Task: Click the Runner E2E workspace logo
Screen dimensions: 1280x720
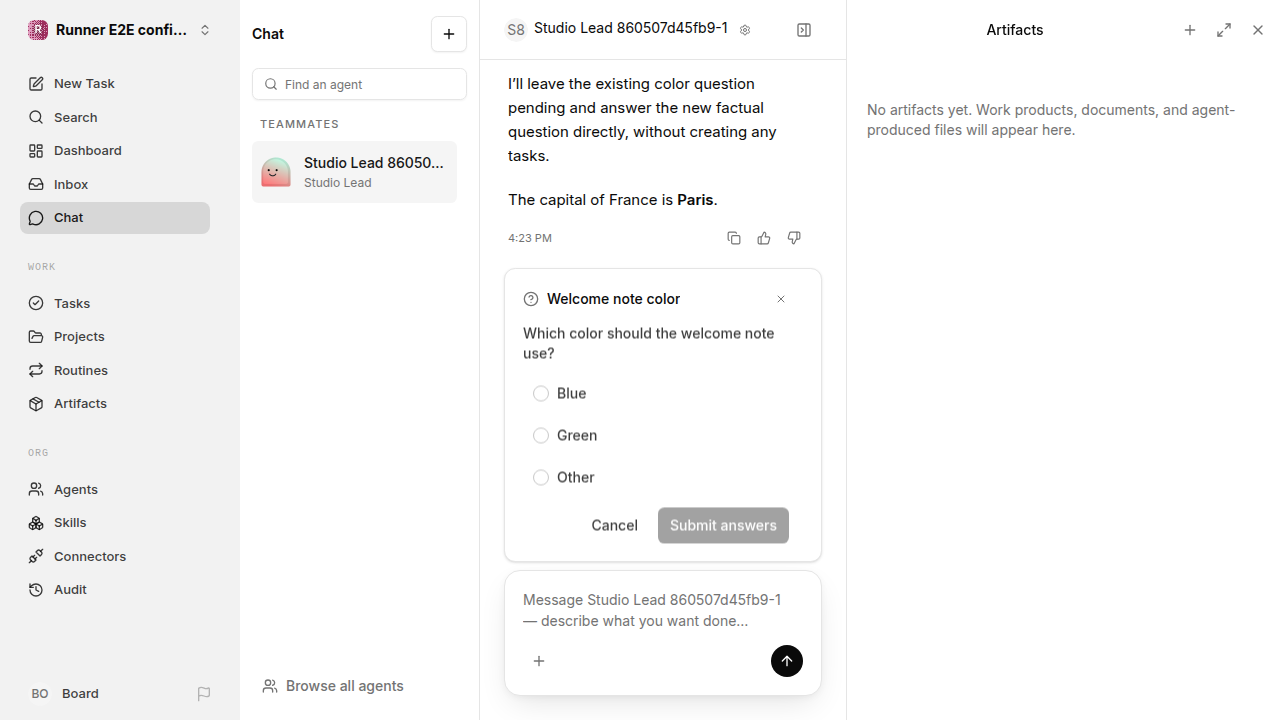Action: pyautogui.click(x=38, y=30)
